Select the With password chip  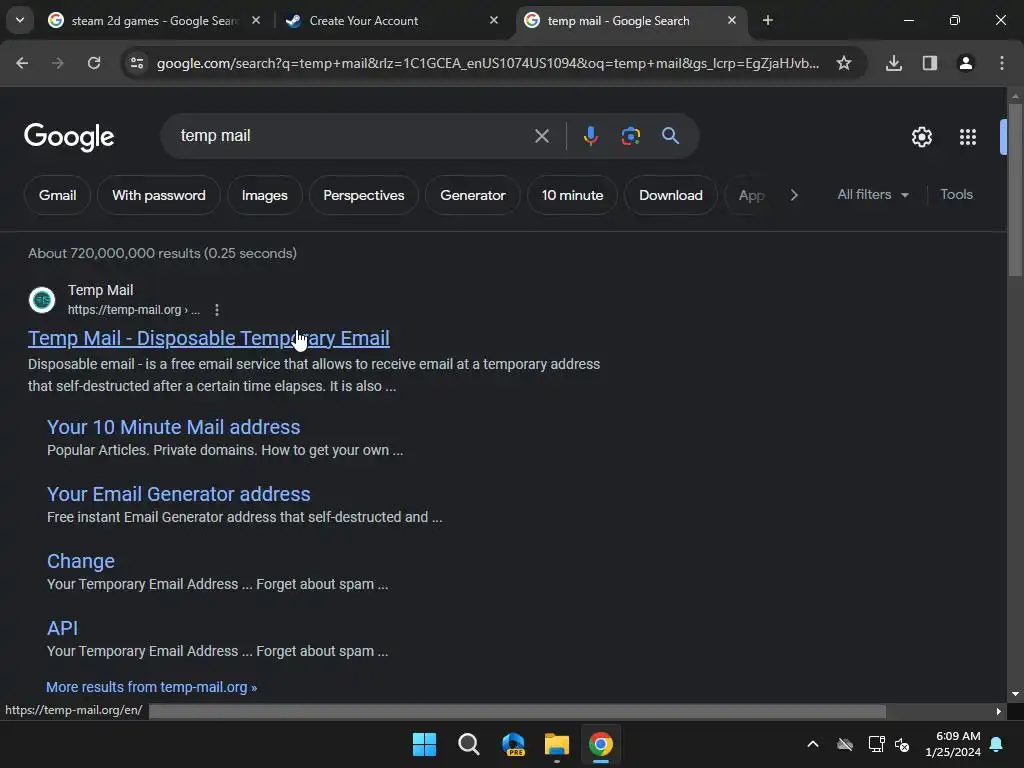(159, 195)
